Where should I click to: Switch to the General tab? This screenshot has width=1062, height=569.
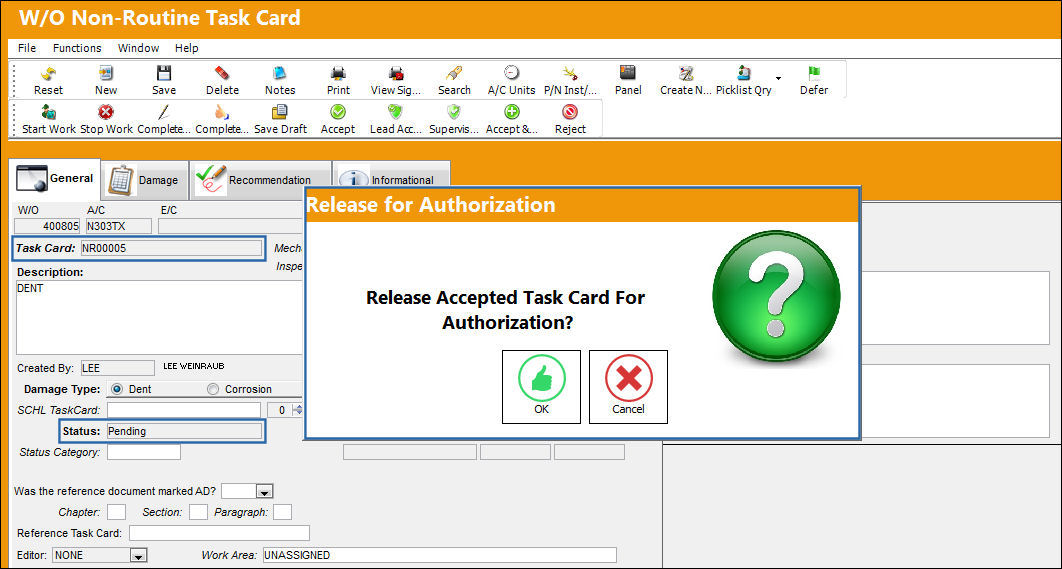click(x=56, y=178)
